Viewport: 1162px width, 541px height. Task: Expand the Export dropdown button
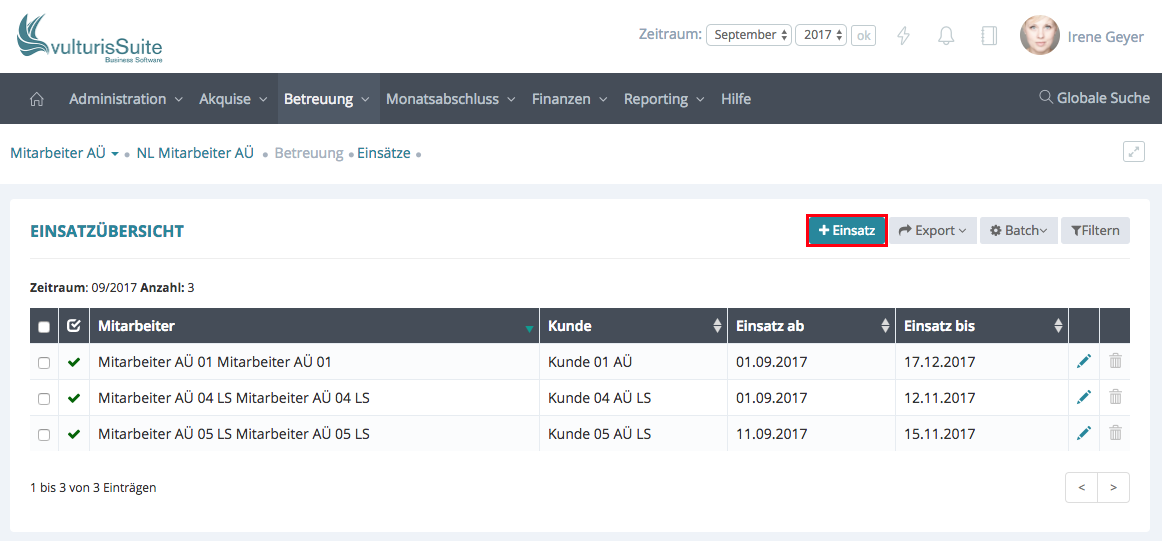tap(933, 231)
